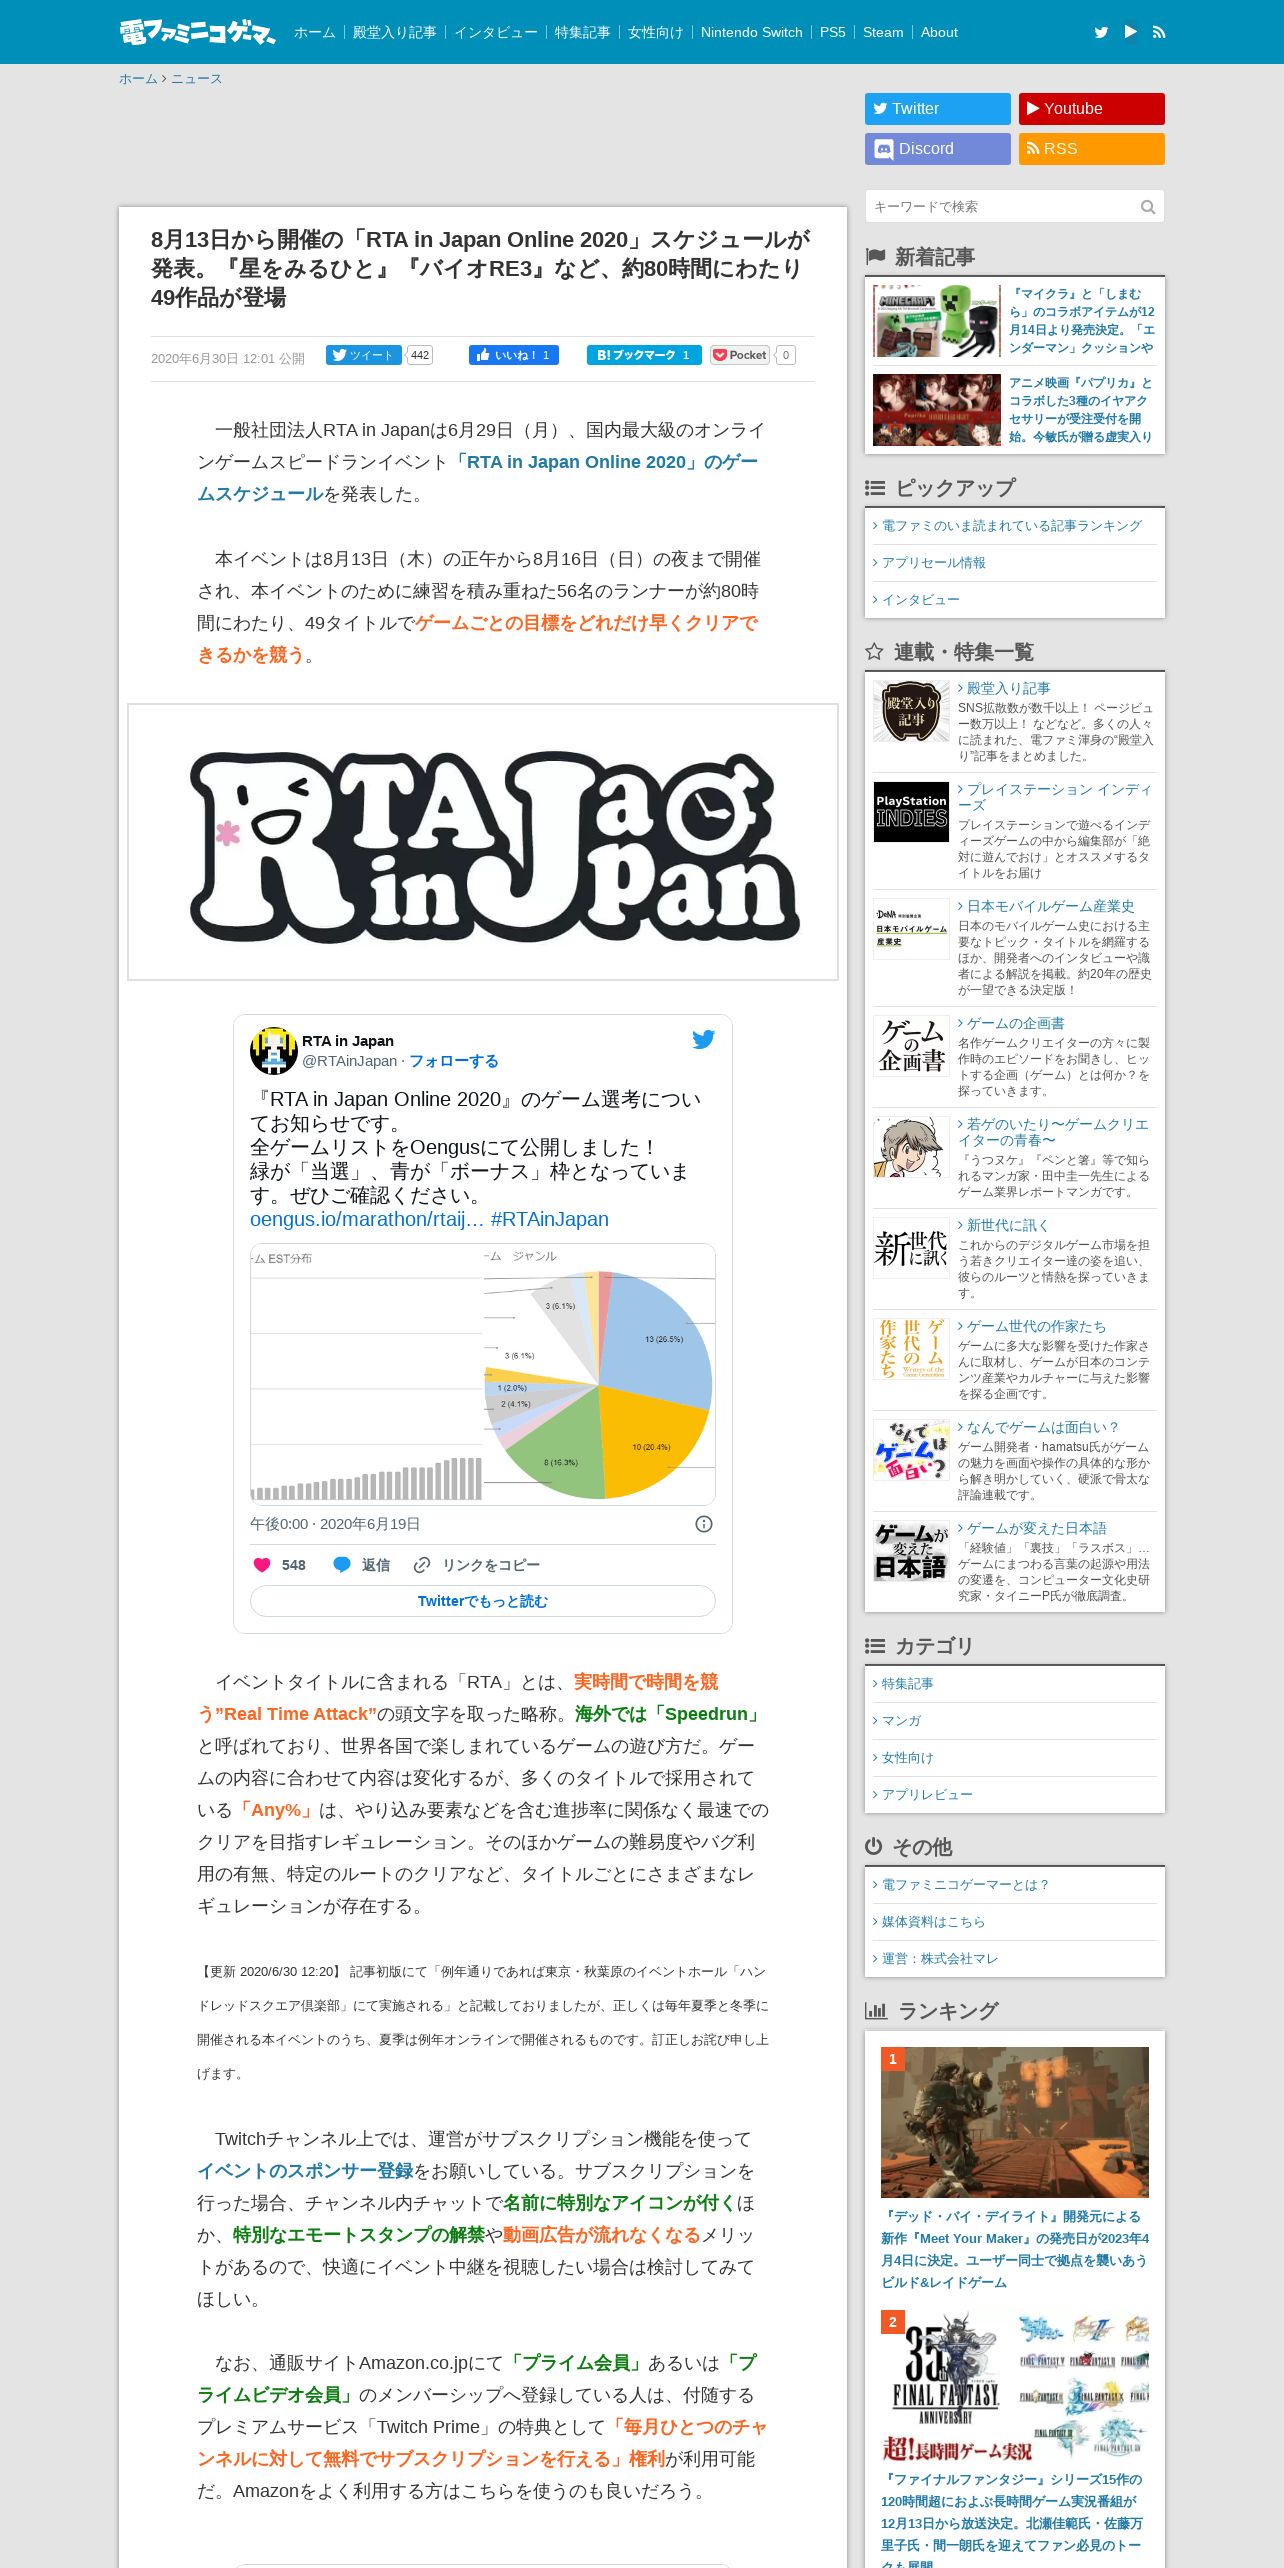Open なんでゲームは面白い? series link

point(1042,1427)
